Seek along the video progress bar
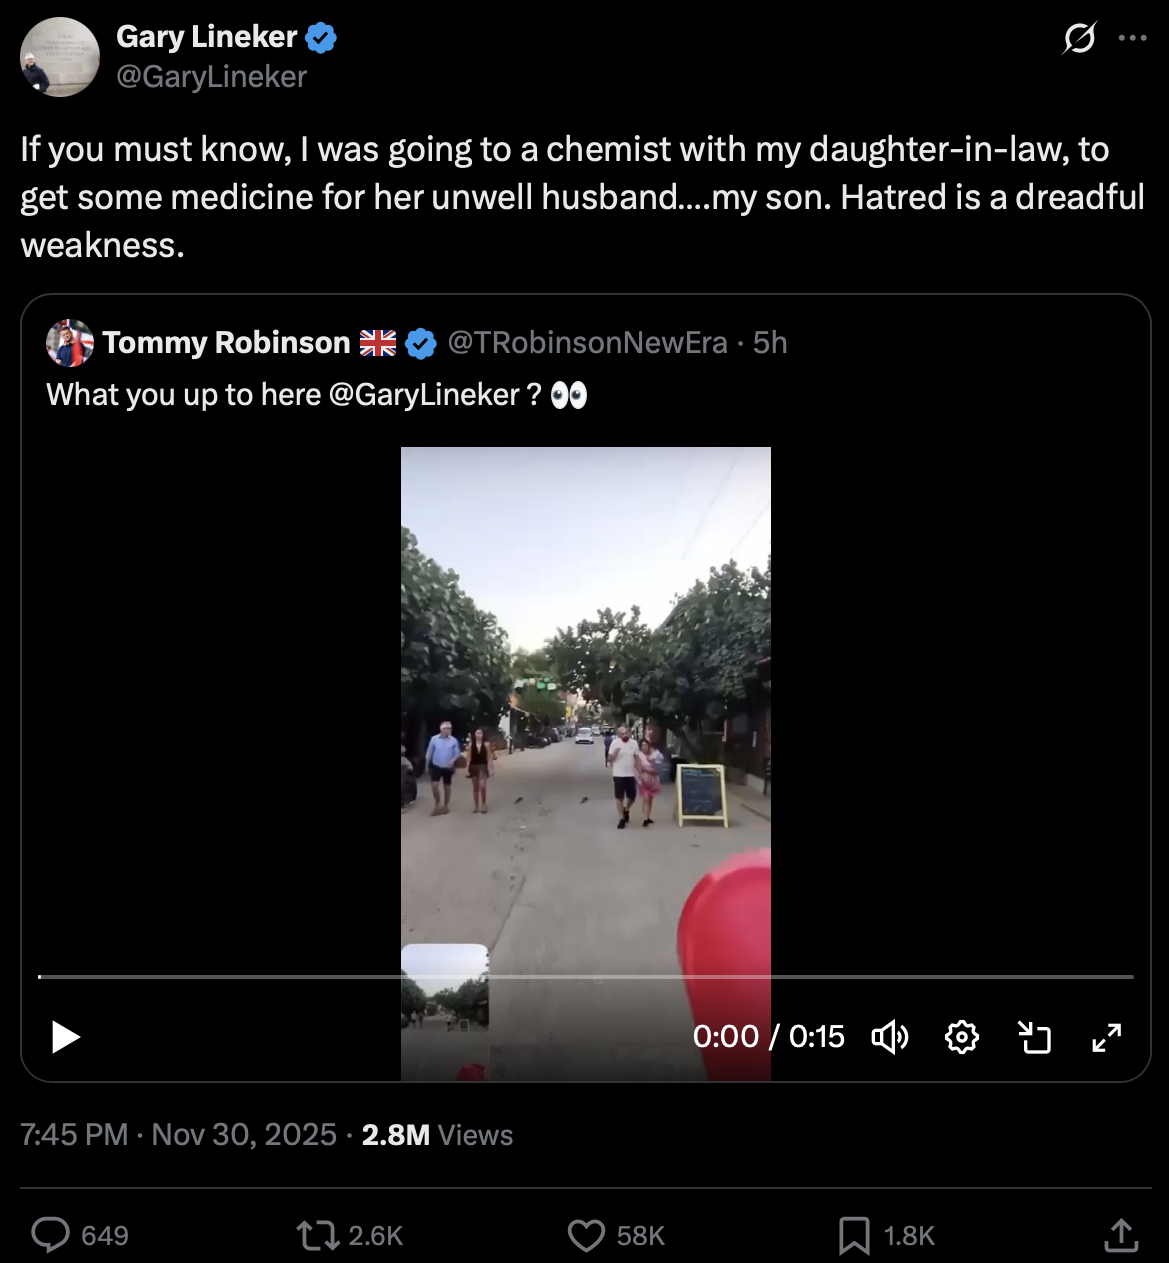Image resolution: width=1169 pixels, height=1263 pixels. (x=586, y=976)
